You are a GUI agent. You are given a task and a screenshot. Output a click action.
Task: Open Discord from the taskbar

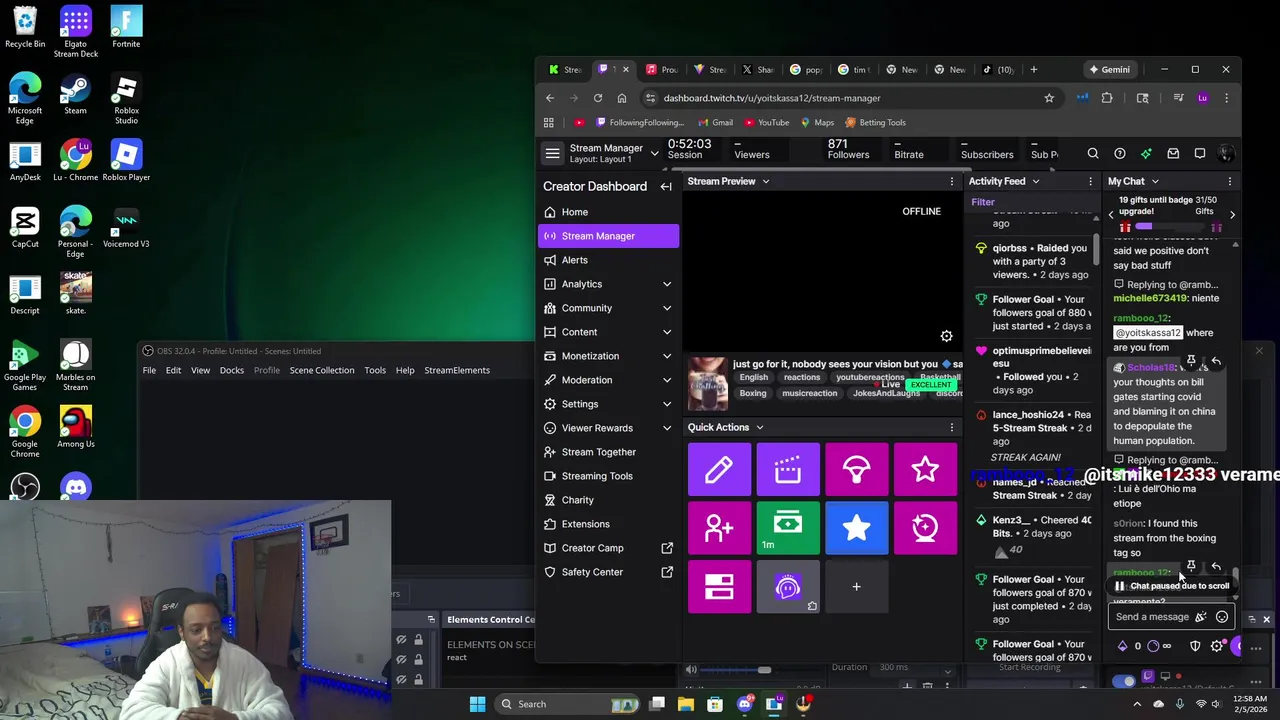(x=744, y=704)
